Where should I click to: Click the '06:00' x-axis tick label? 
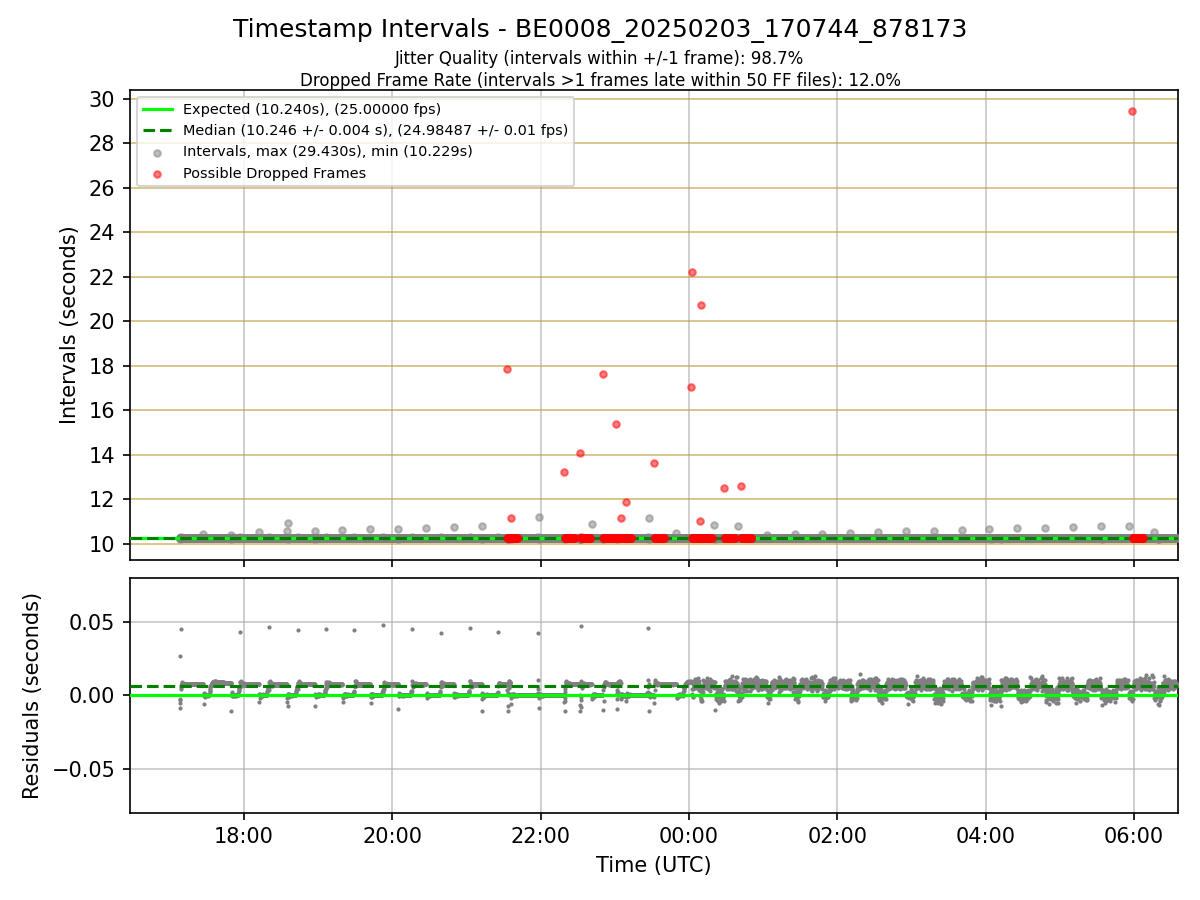(x=1134, y=835)
